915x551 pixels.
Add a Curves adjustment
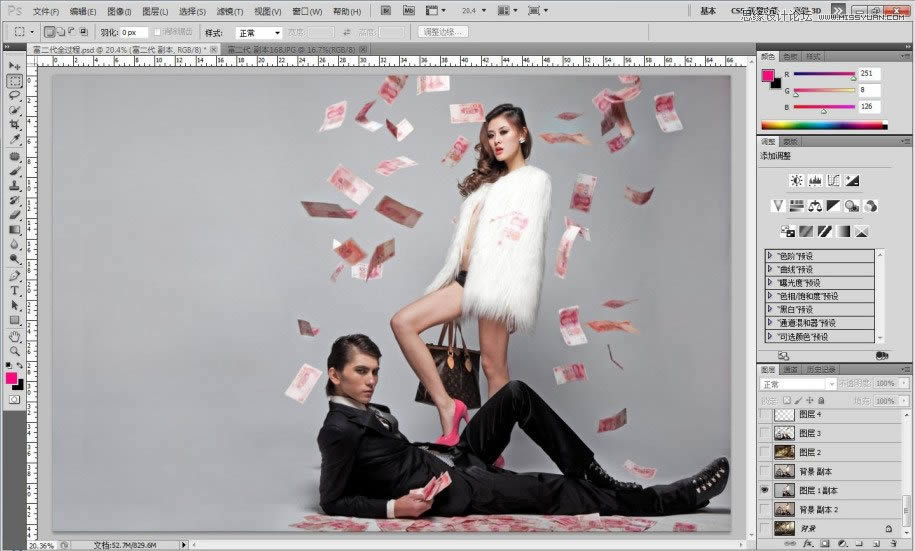(833, 180)
